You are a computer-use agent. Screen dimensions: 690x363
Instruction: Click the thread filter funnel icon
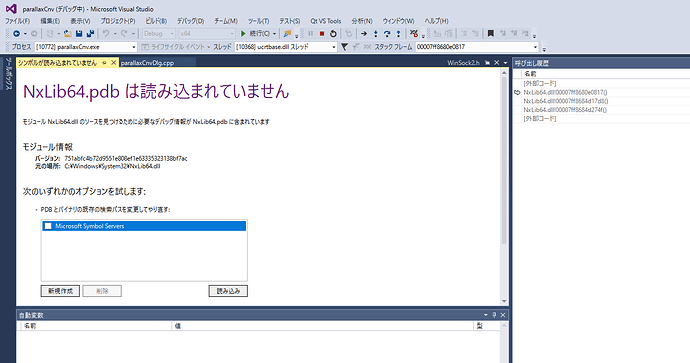click(344, 47)
